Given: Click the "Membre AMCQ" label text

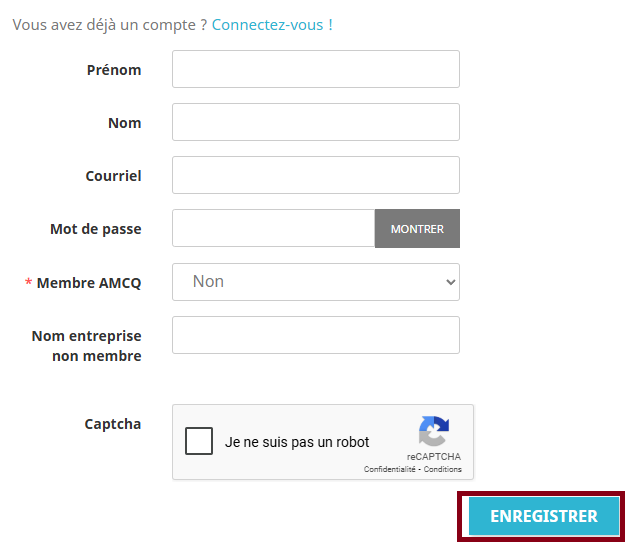Looking at the screenshot, I should coord(89,283).
